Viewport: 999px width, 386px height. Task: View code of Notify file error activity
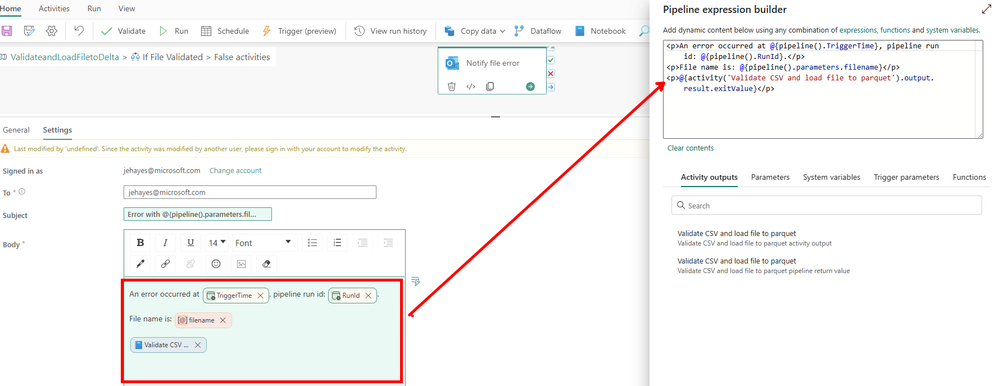pos(471,87)
